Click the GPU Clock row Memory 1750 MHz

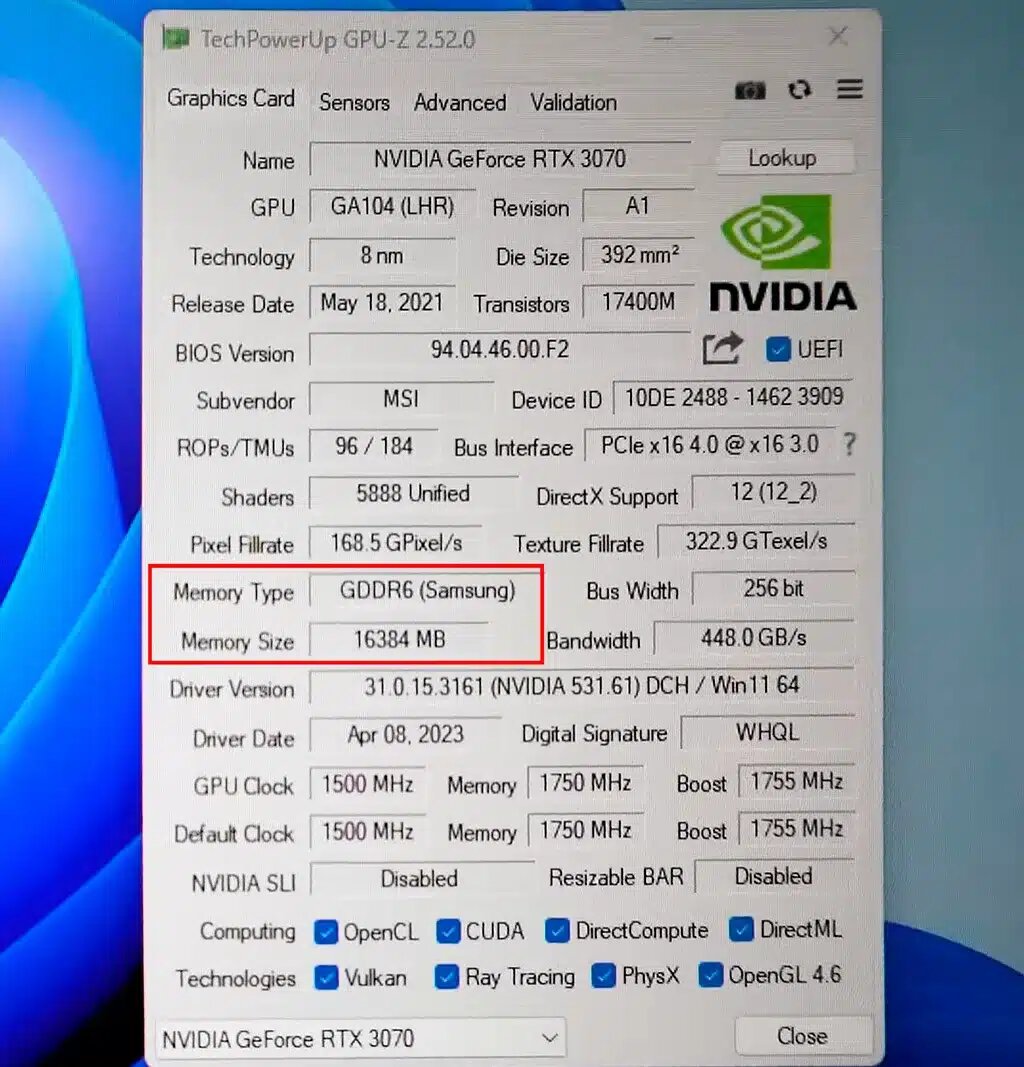[585, 783]
